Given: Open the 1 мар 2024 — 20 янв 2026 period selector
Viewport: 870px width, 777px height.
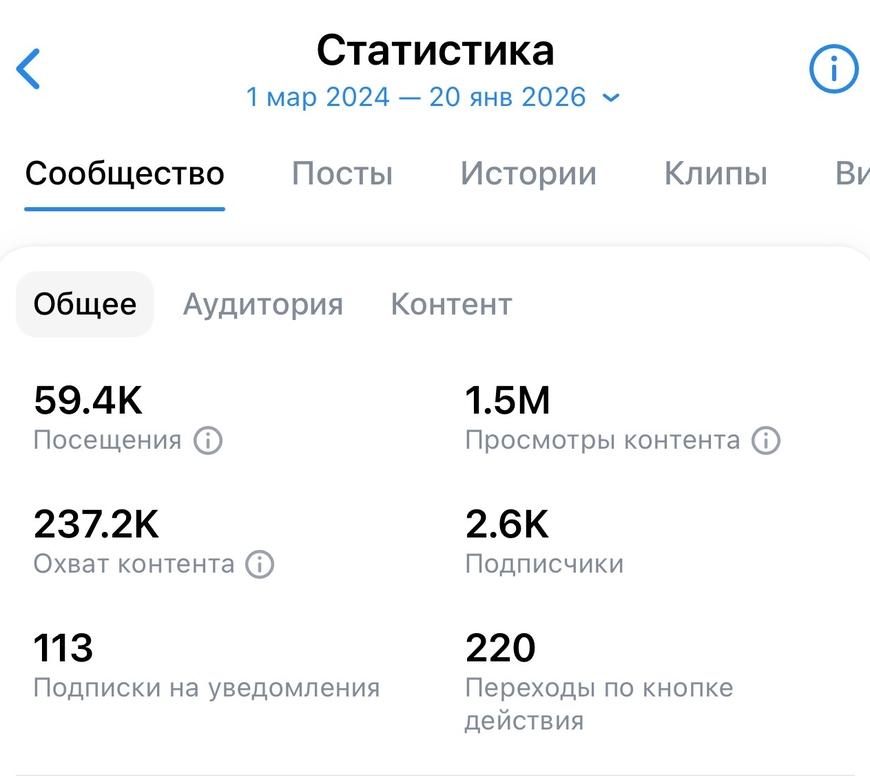Looking at the screenshot, I should [x=416, y=97].
